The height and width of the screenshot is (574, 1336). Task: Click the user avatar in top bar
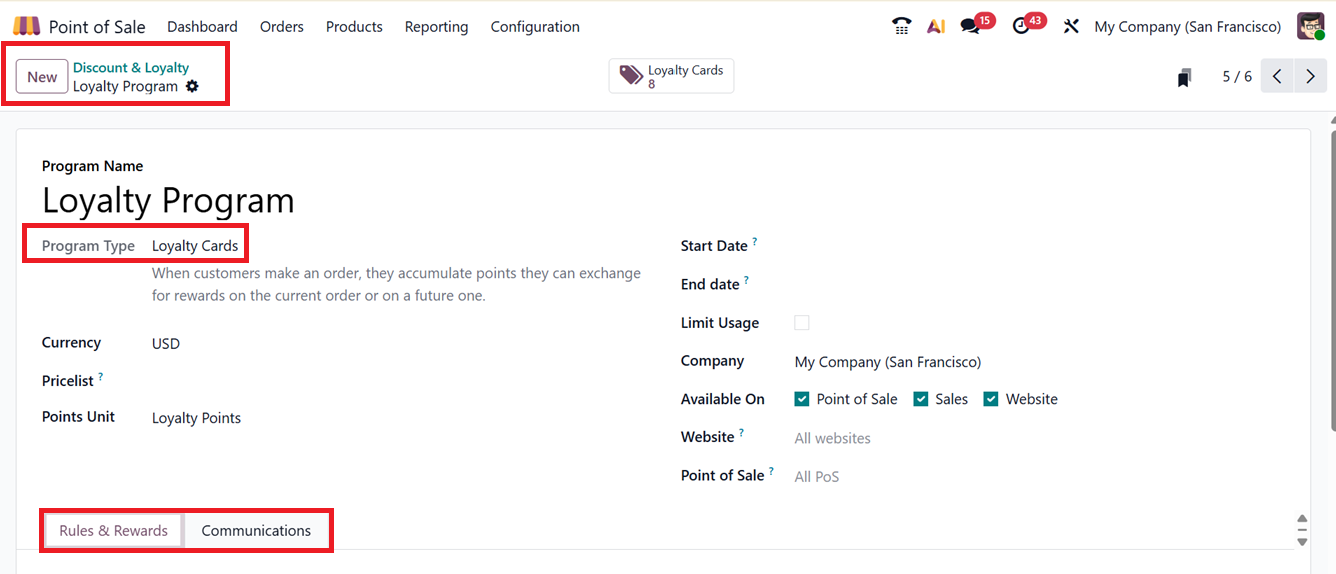(1310, 27)
